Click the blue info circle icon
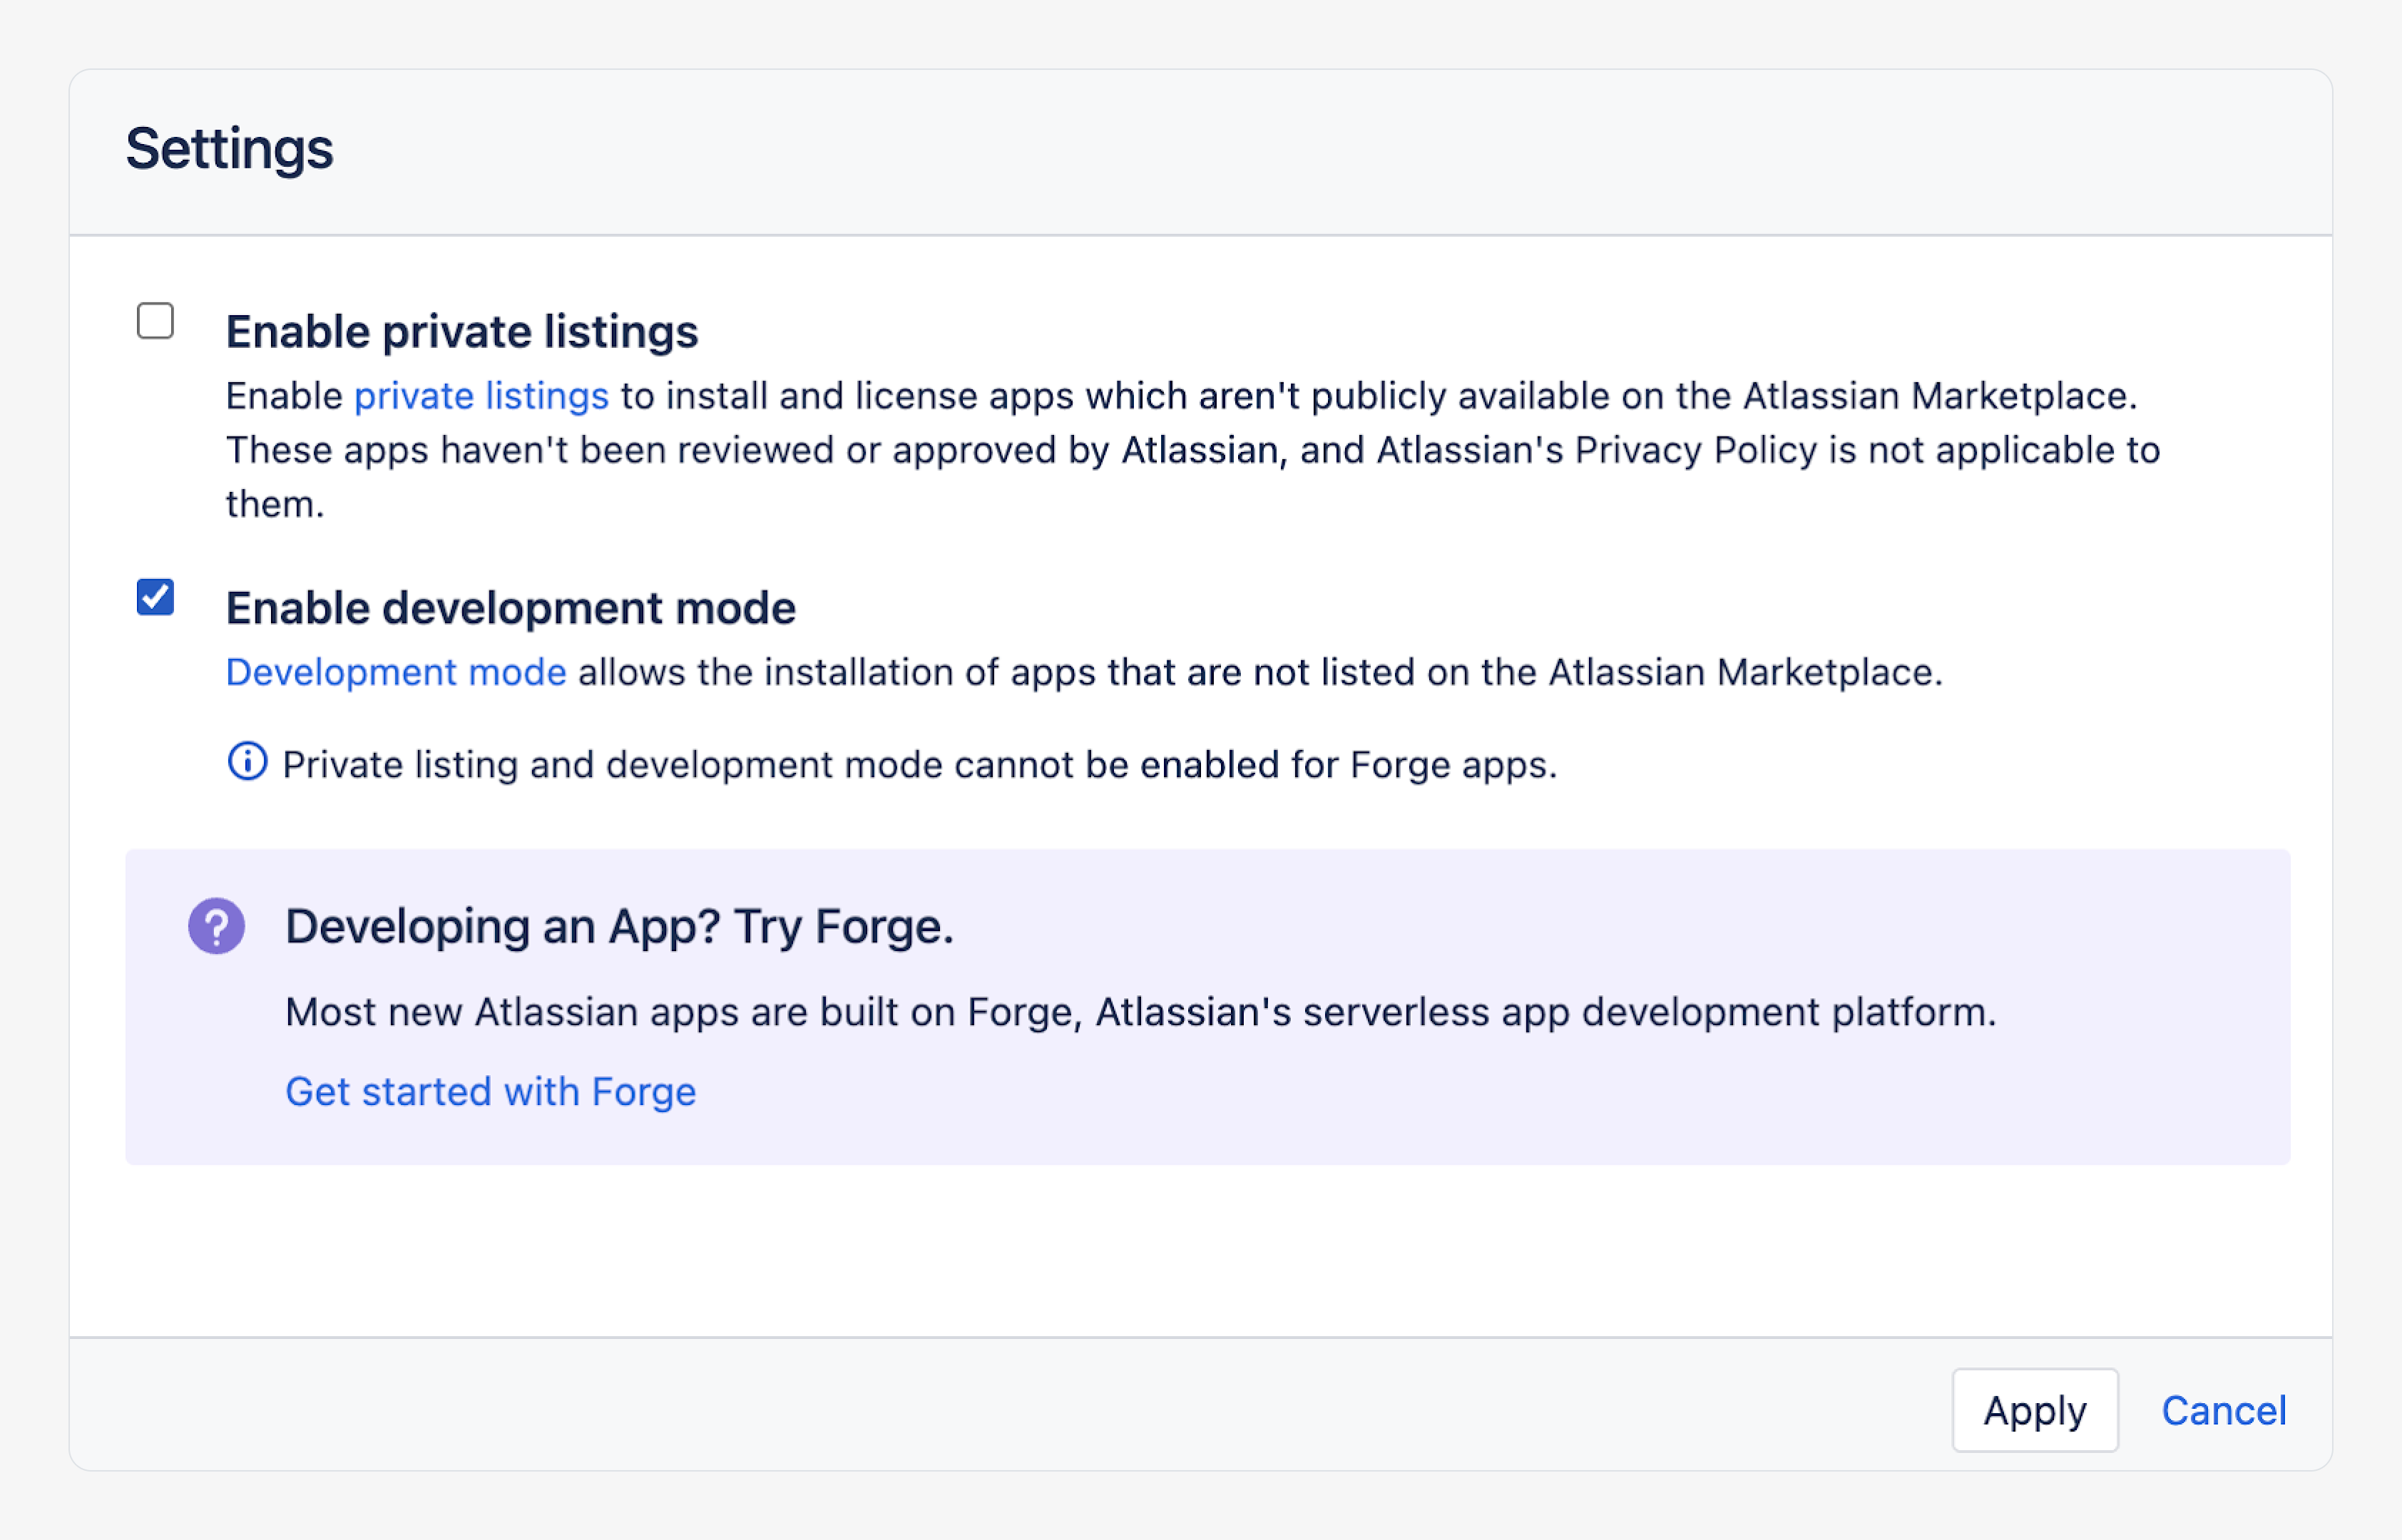The image size is (2402, 1540). coord(247,762)
